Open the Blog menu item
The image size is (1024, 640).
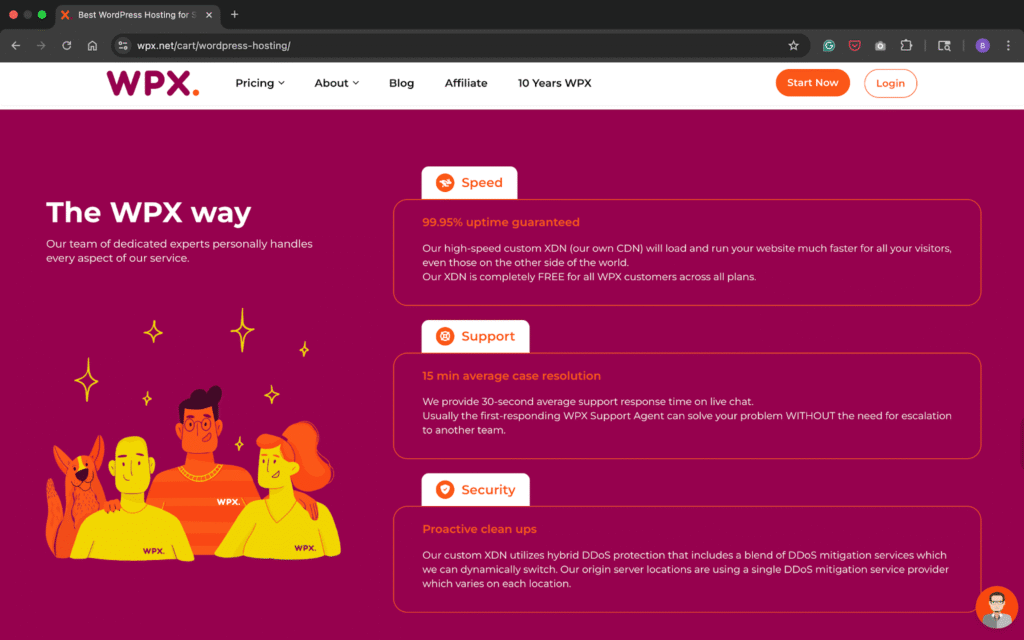(401, 83)
